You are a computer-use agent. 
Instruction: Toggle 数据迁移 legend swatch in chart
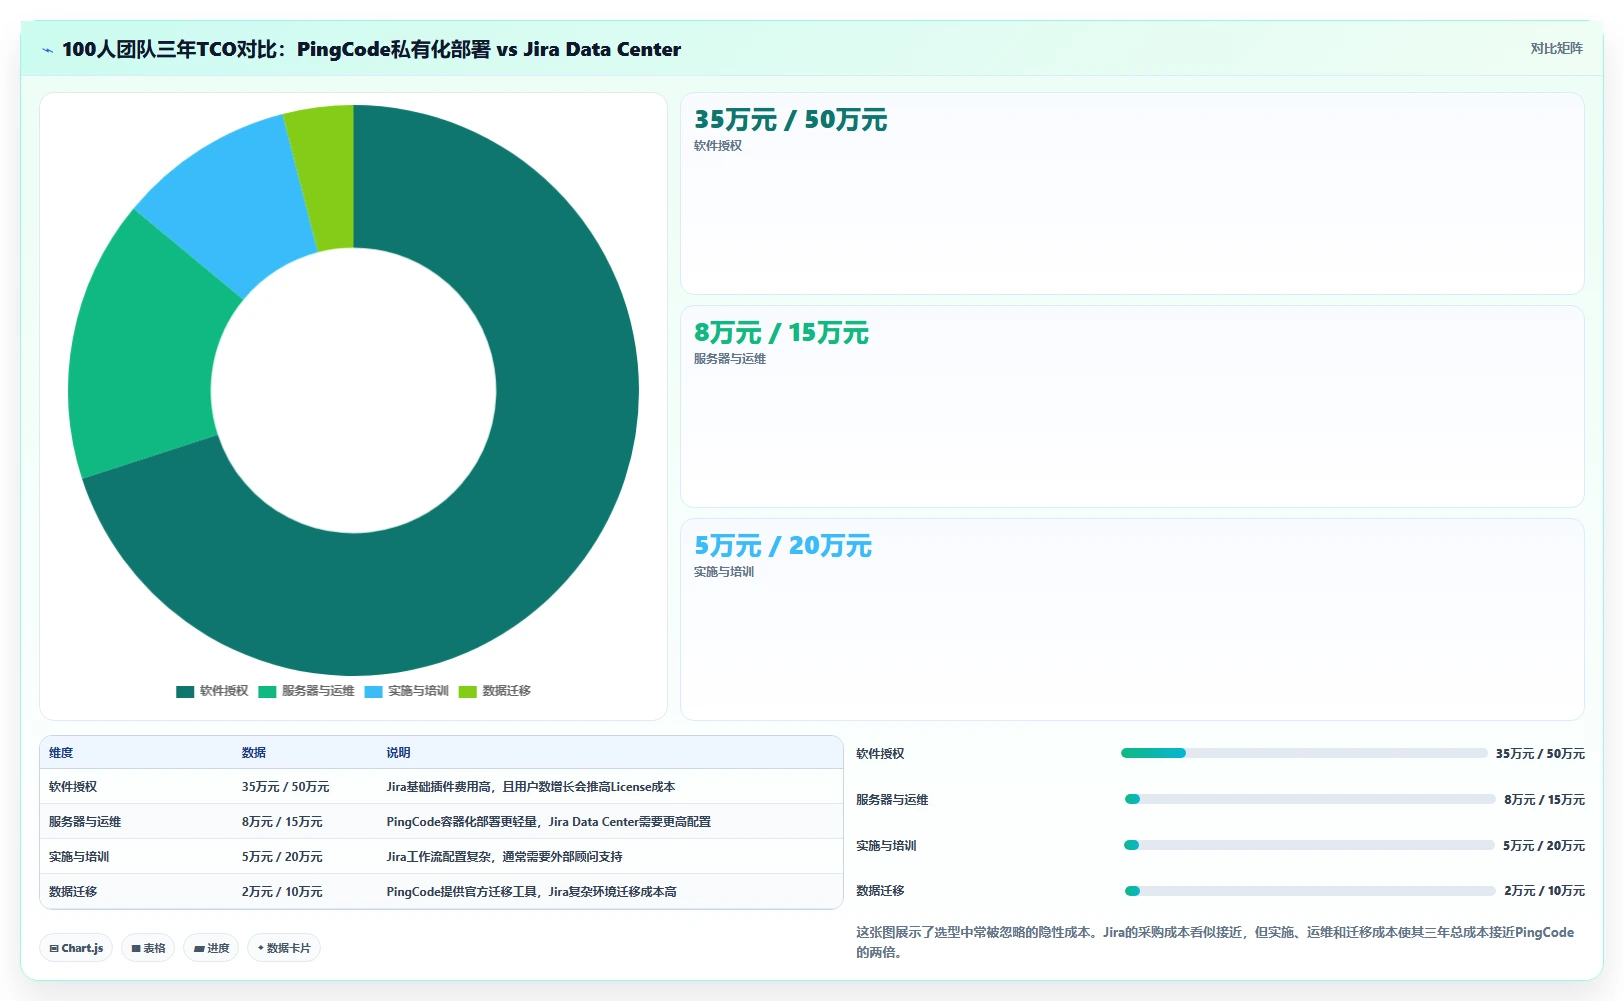click(x=468, y=691)
